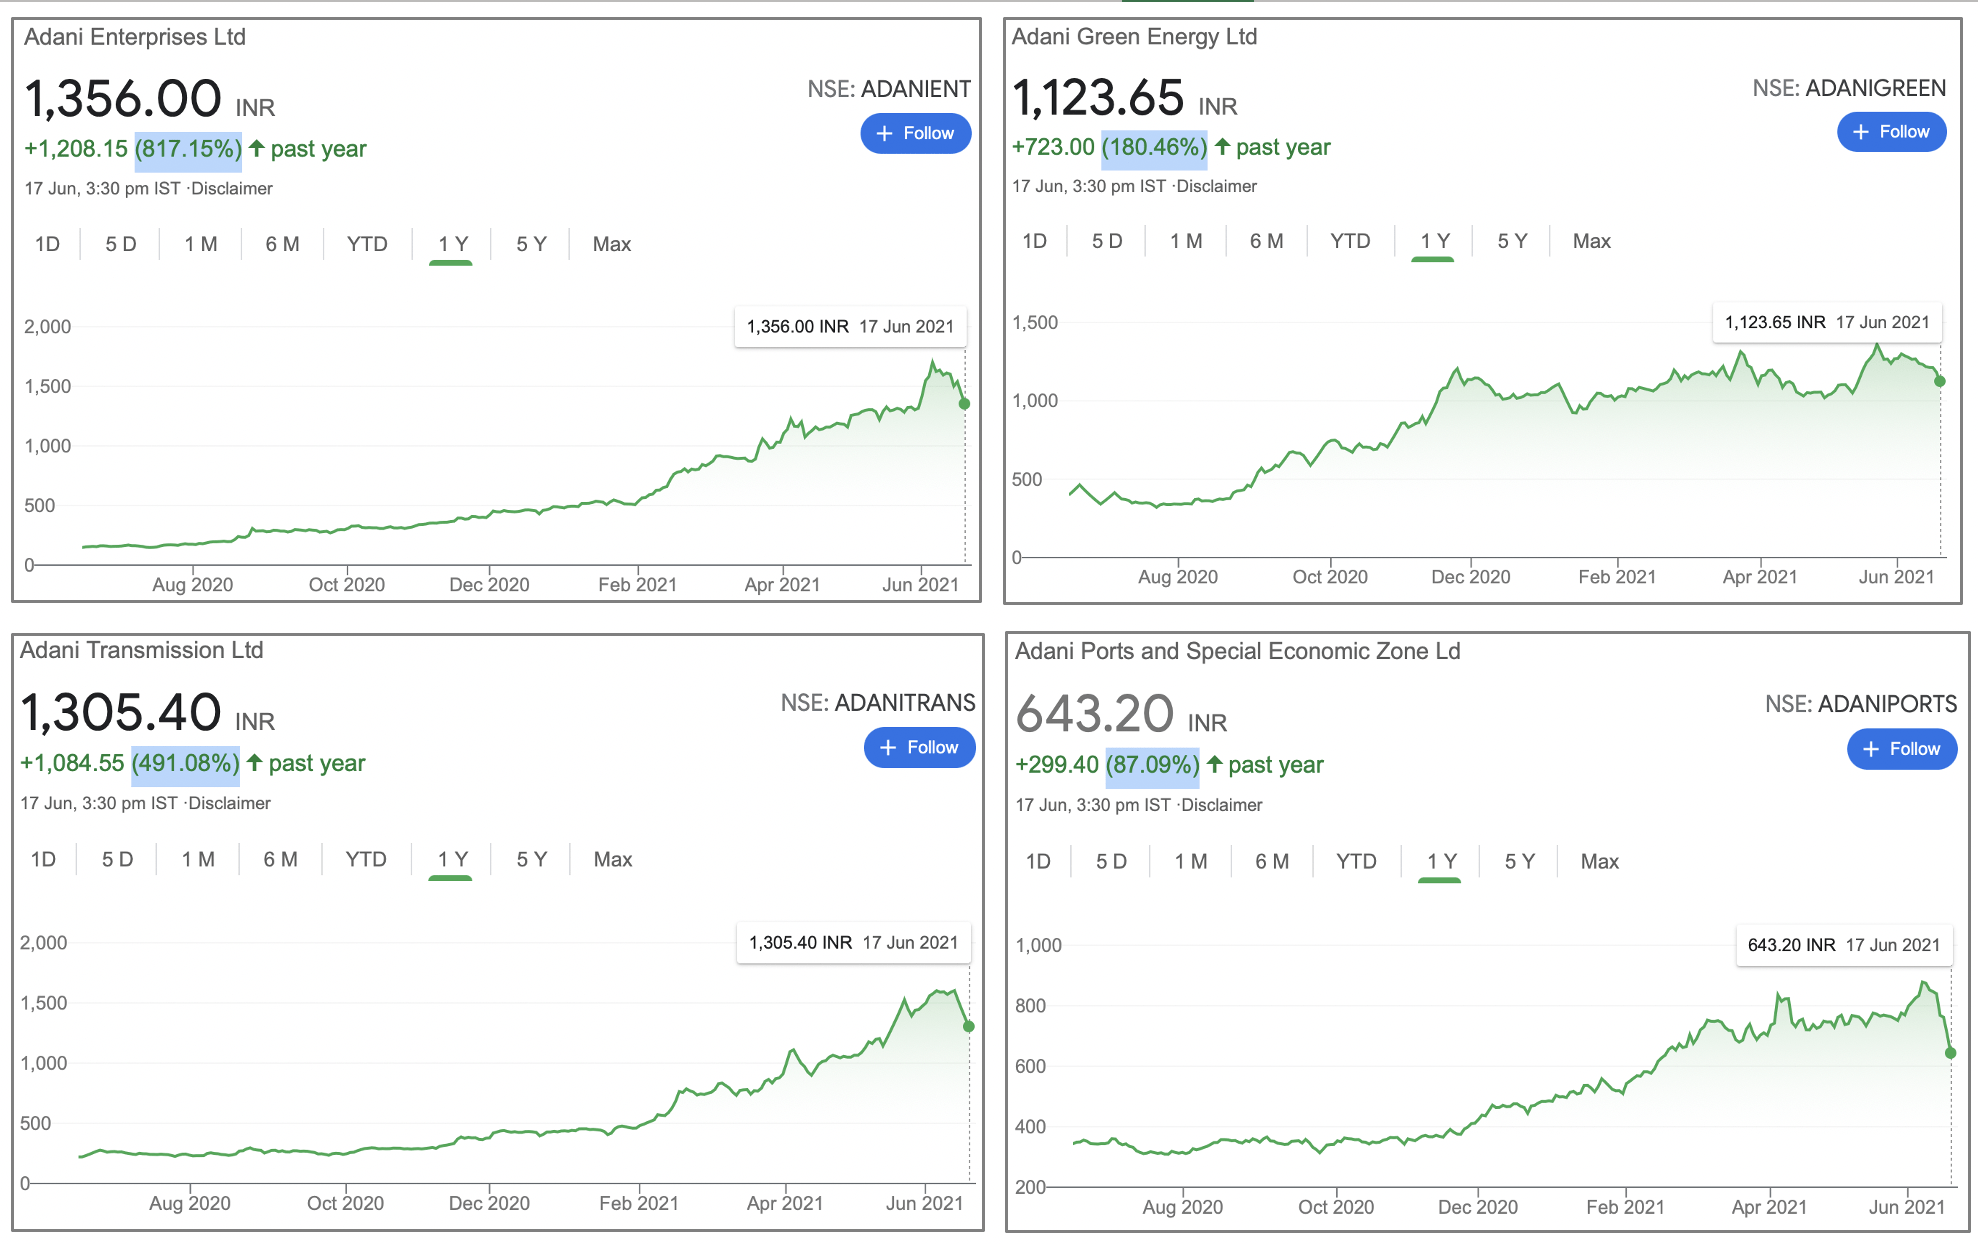The image size is (1978, 1244).
Task: Select 1 Y range on Adani Green Energy chart
Action: point(1435,241)
